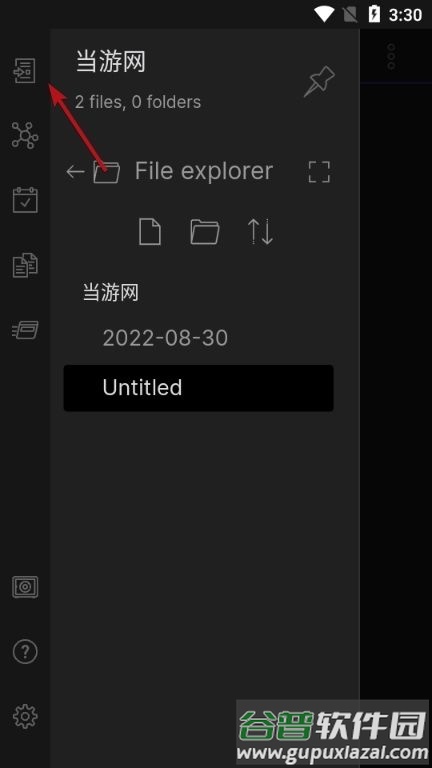Open the command palette icon
Viewport: 432px width, 768px height.
(25, 330)
